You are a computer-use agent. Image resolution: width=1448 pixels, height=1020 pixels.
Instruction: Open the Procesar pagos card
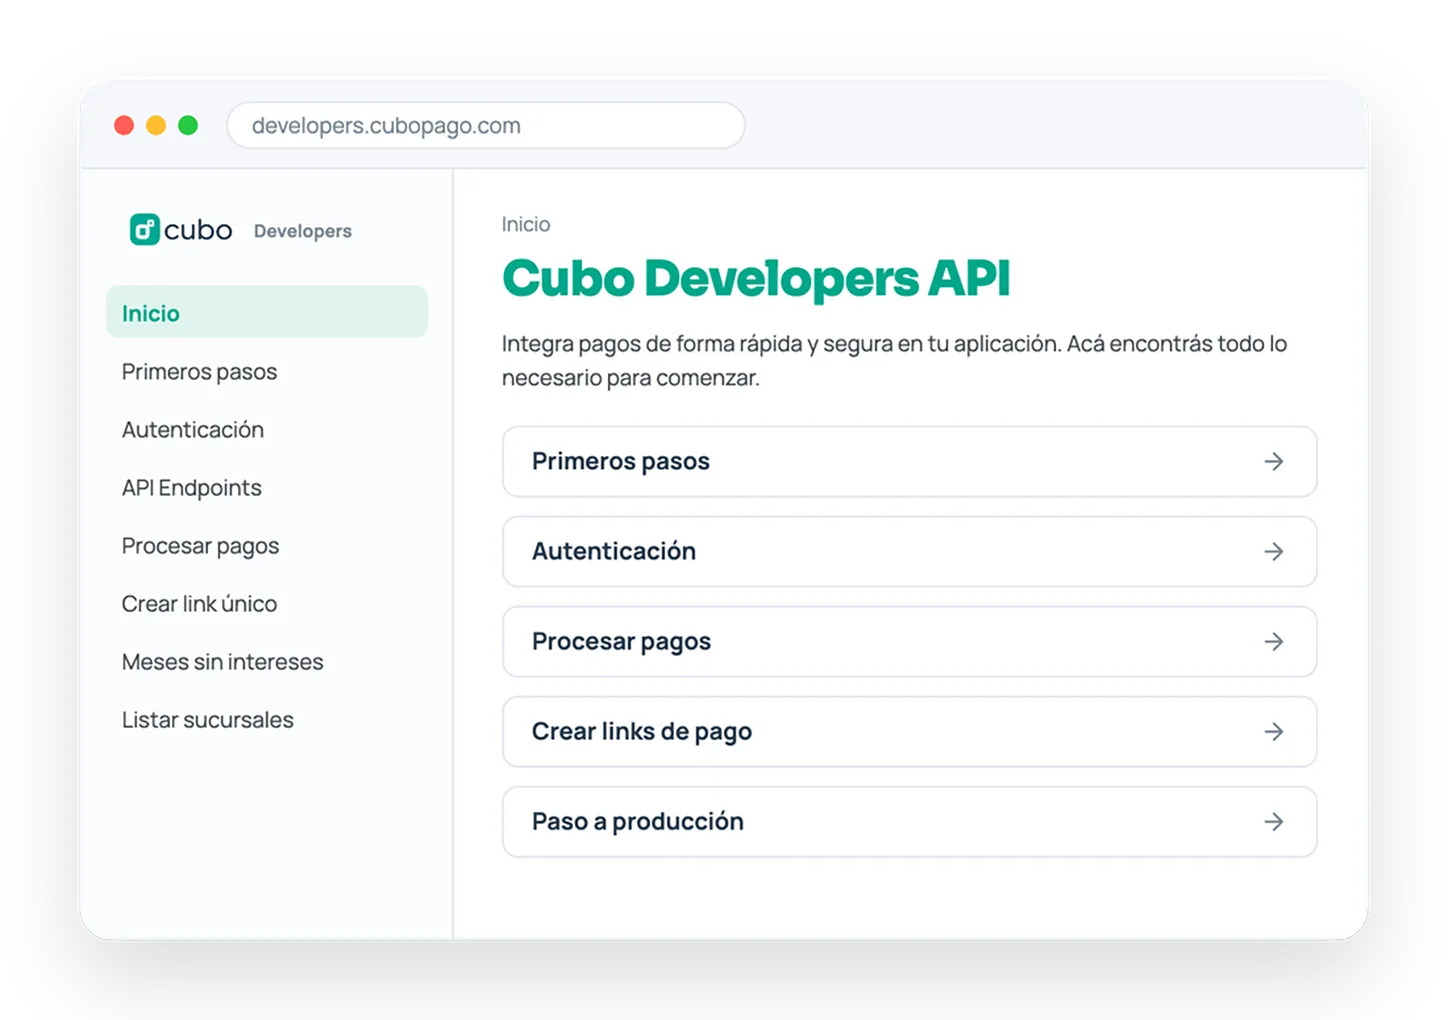coord(909,641)
